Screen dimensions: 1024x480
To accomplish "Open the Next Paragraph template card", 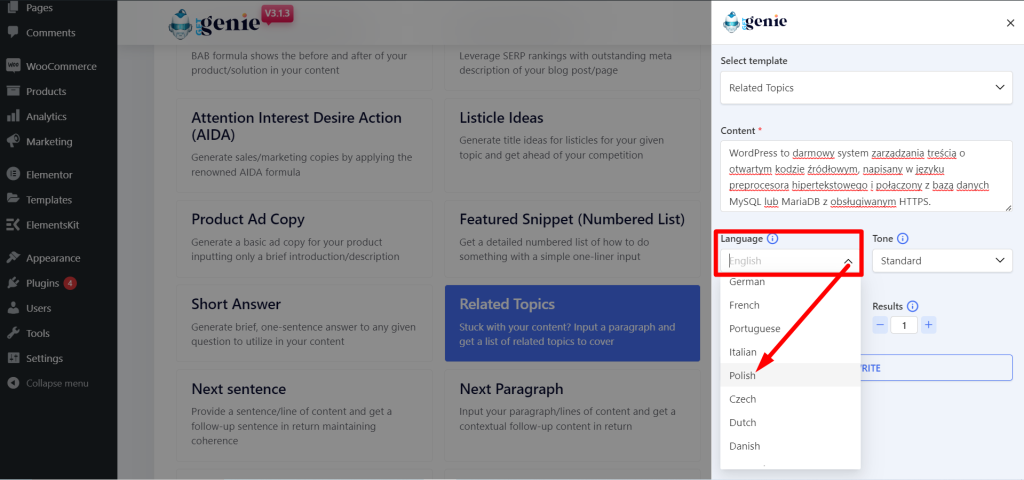I will pyautogui.click(x=572, y=415).
